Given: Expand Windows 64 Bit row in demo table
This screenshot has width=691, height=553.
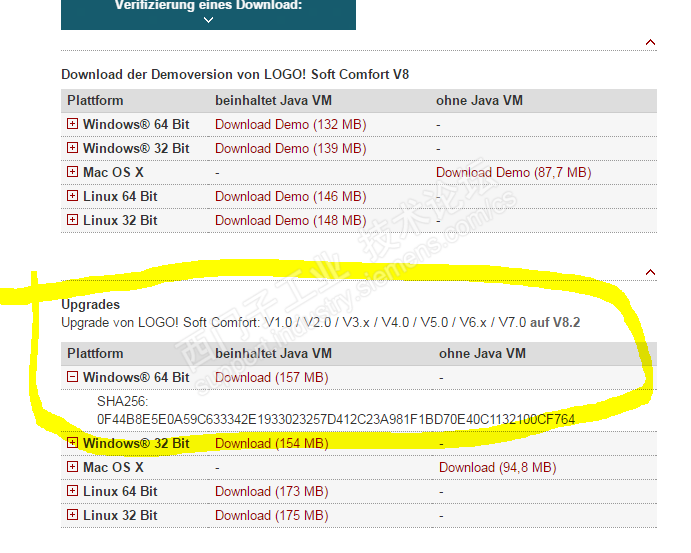Looking at the screenshot, I should [x=72, y=124].
